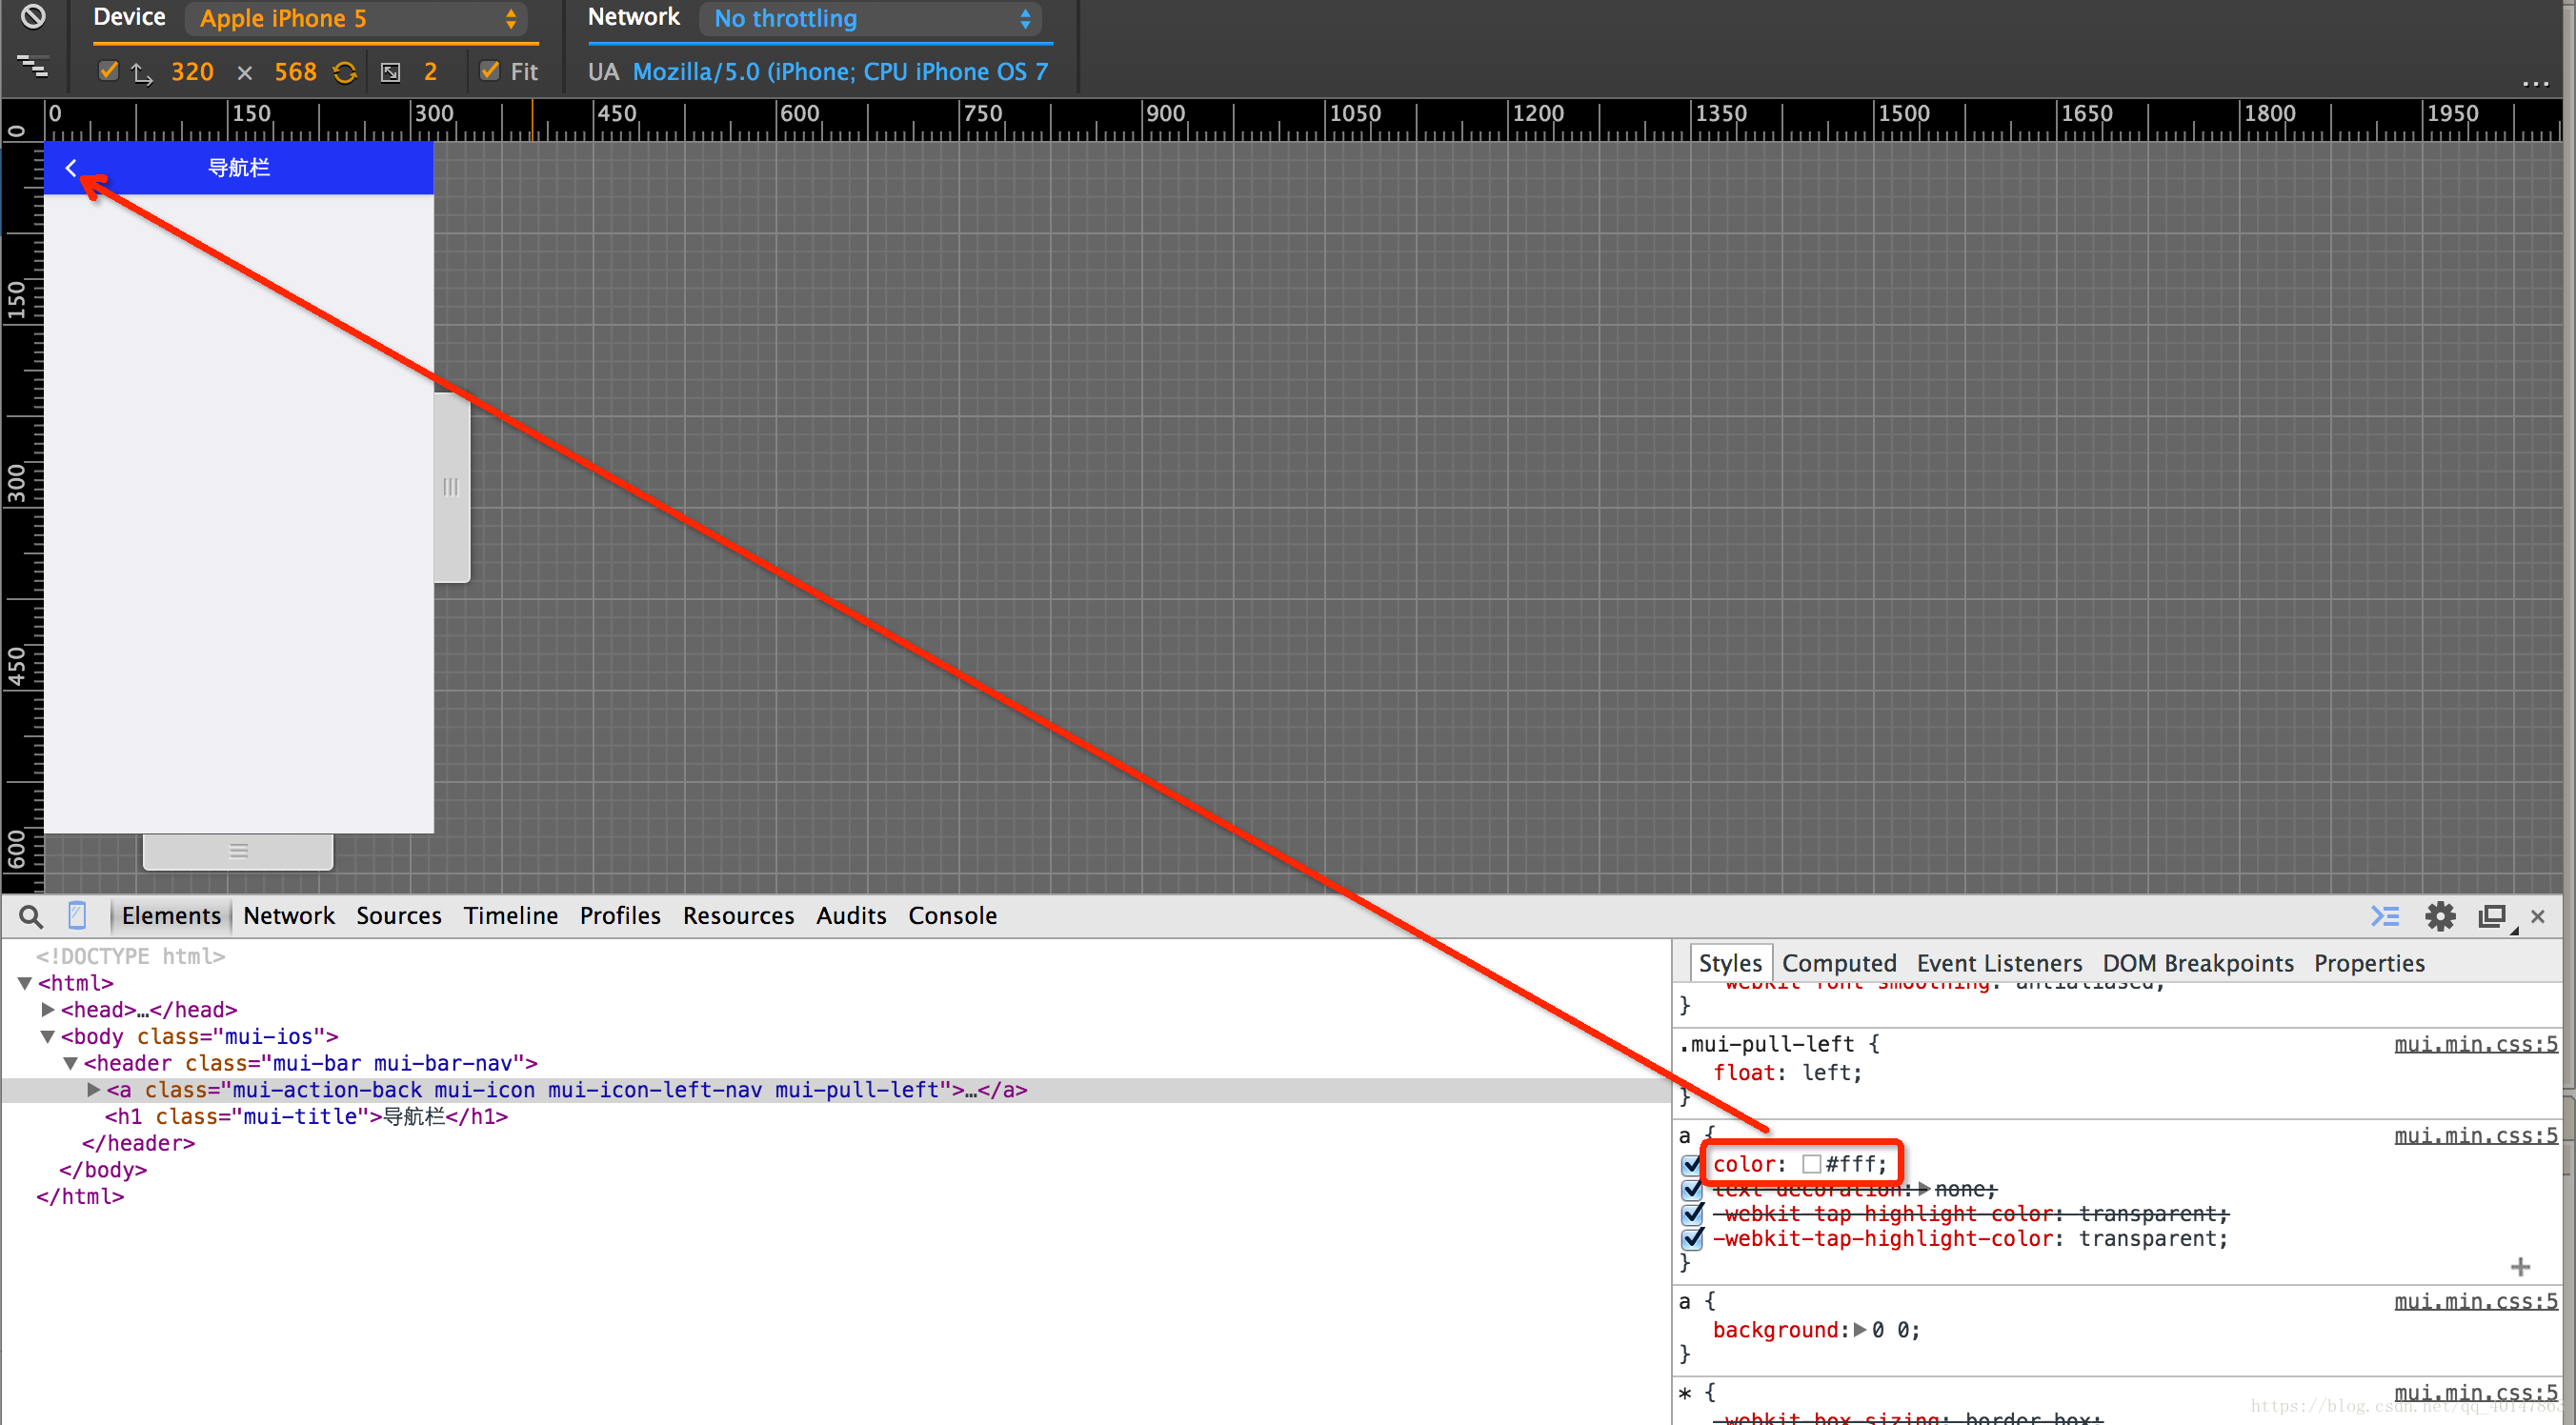The image size is (2576, 1425).
Task: Uncheck the emulate screen resolution checkbox
Action: [x=108, y=71]
